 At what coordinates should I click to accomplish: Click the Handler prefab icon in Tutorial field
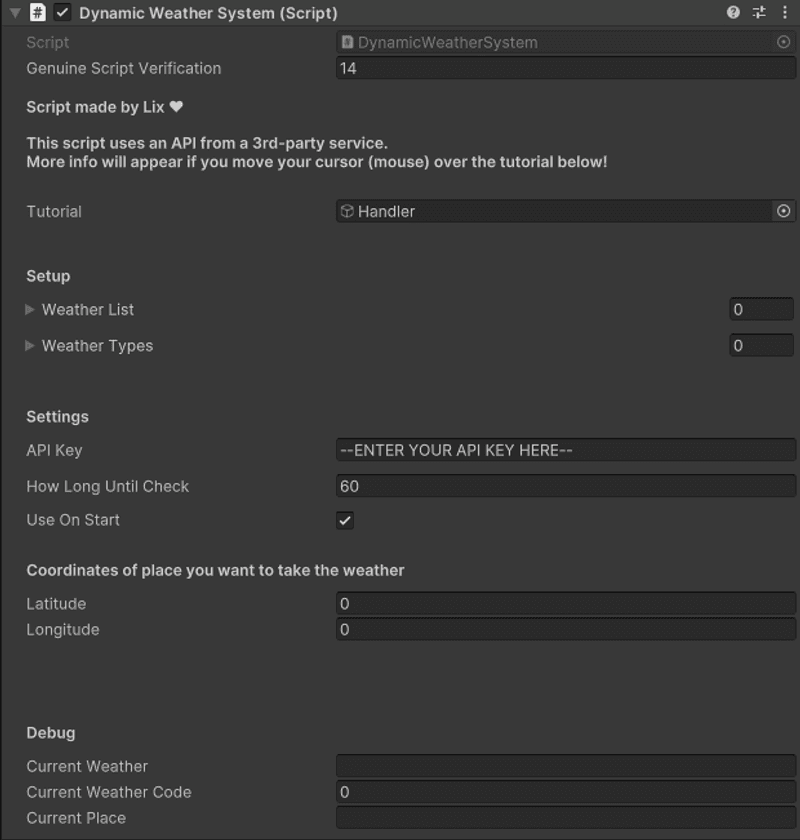pyautogui.click(x=348, y=211)
